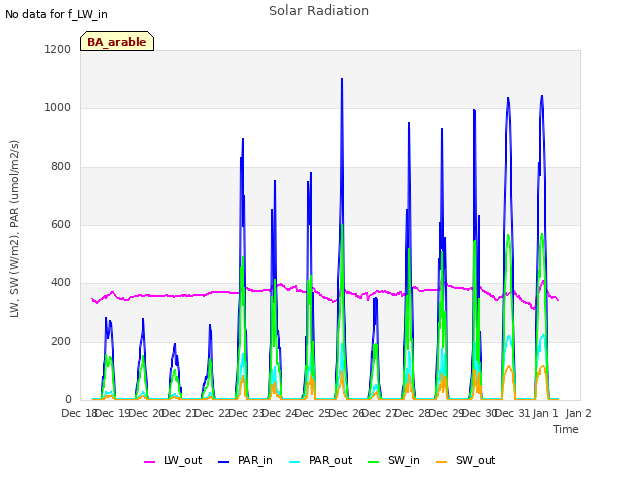Screen dimensions: 640x480
Task: Click the 400 y-axis tick label
Action: tap(61, 283)
